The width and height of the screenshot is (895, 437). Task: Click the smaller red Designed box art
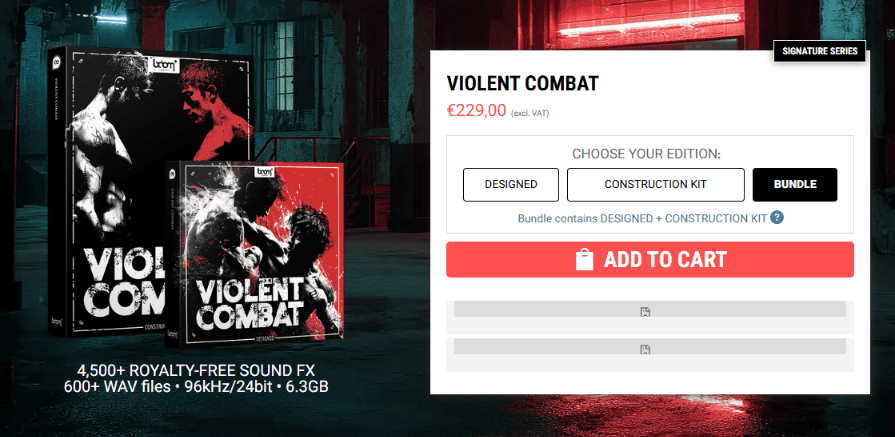click(x=260, y=250)
